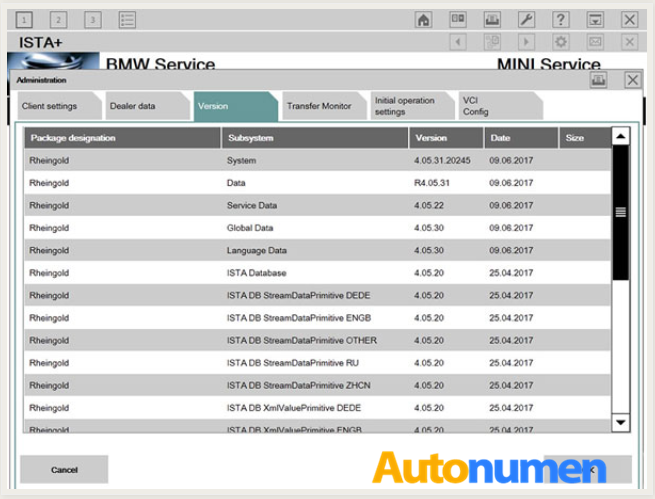This screenshot has height=499, width=655.
Task: Click the Size column header
Action: 585,138
